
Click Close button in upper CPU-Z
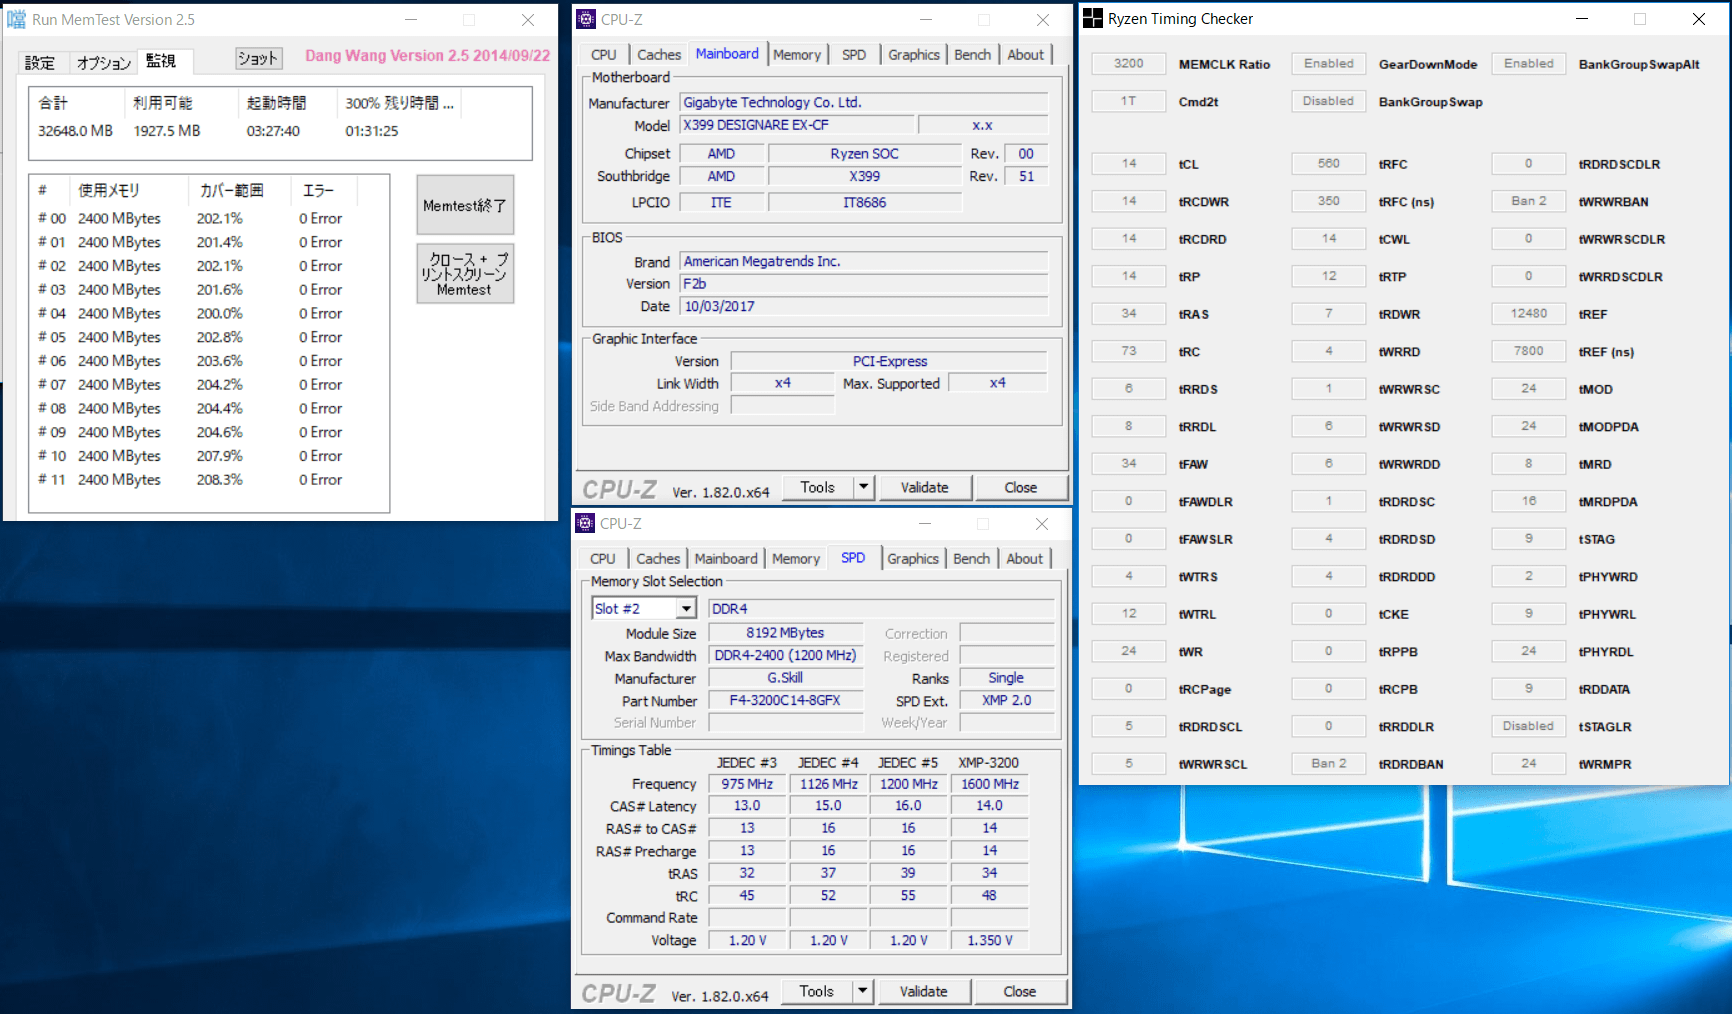click(x=1020, y=487)
